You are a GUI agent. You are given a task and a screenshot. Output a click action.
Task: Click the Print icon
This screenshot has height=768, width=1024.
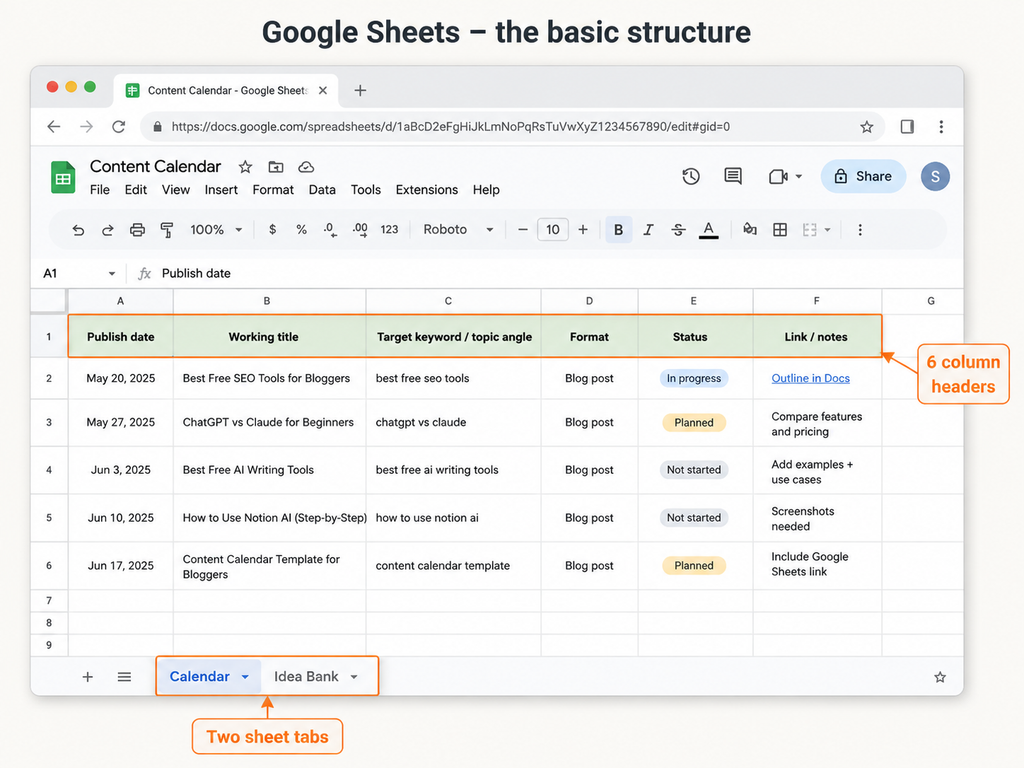(137, 230)
